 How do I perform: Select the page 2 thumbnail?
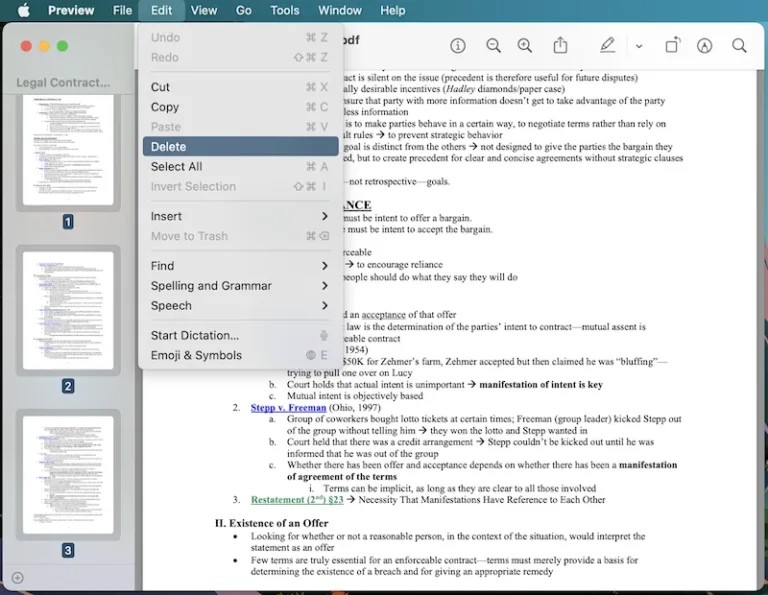(68, 311)
